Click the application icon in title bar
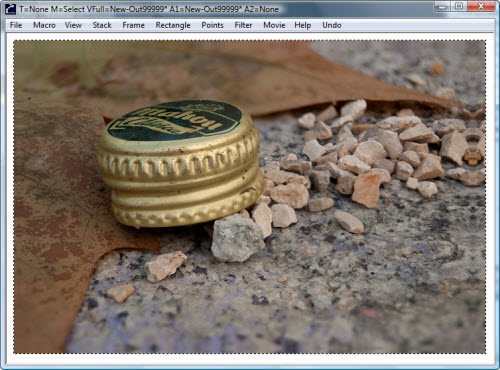Image resolution: width=500 pixels, height=370 pixels. click(10, 9)
